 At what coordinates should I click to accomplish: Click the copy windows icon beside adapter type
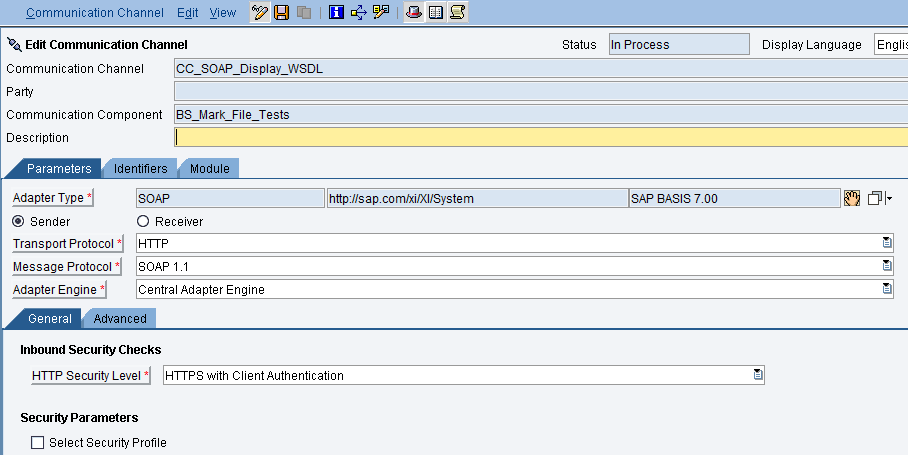click(x=874, y=199)
